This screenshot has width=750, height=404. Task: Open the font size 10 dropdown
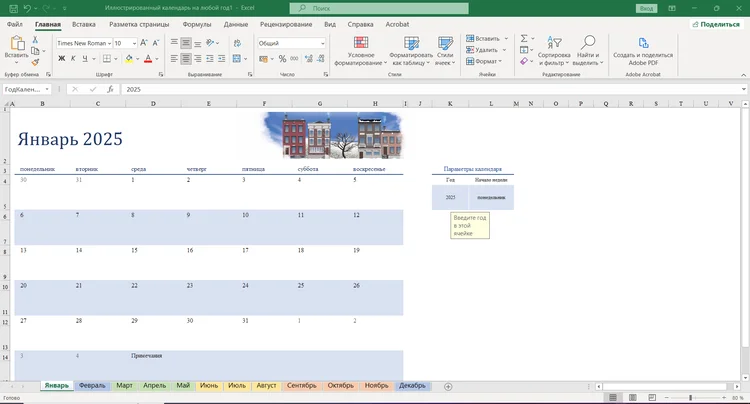click(x=134, y=44)
